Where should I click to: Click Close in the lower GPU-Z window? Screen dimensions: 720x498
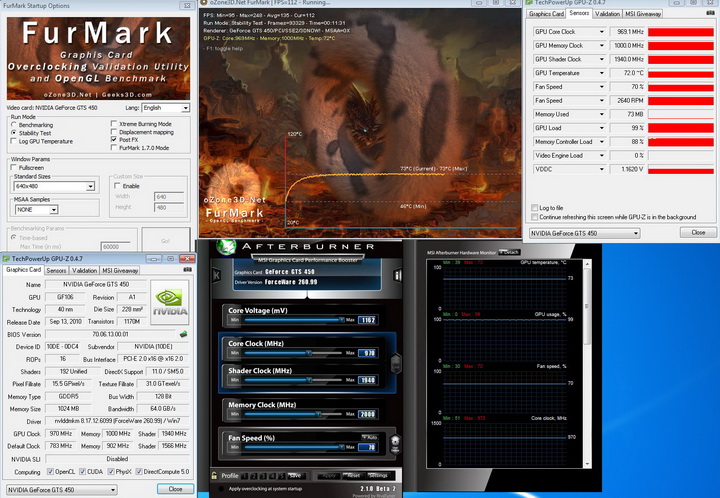[175, 489]
